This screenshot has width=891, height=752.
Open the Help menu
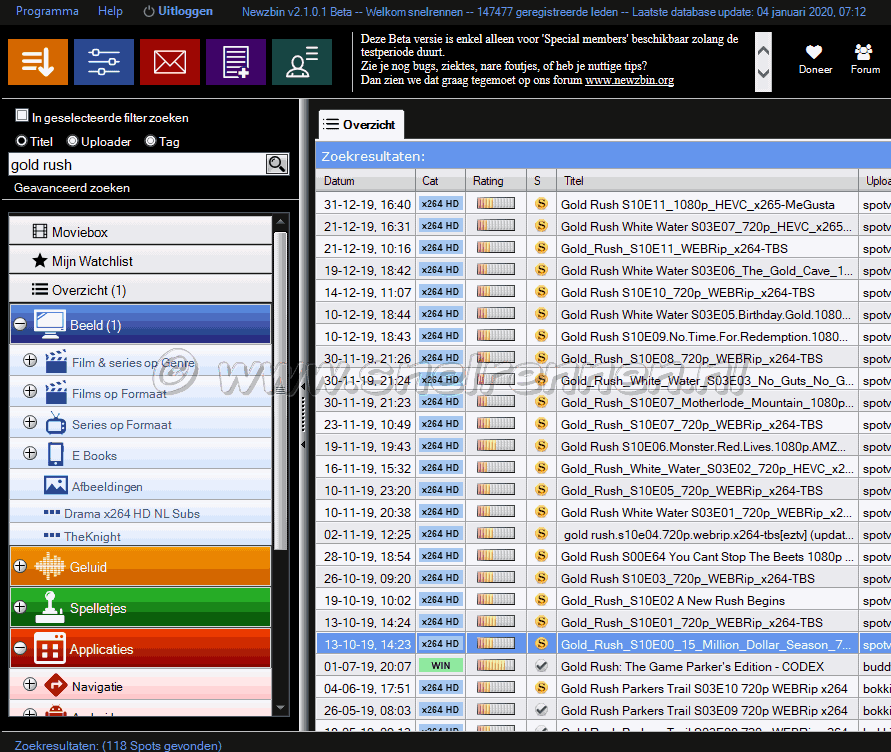110,11
